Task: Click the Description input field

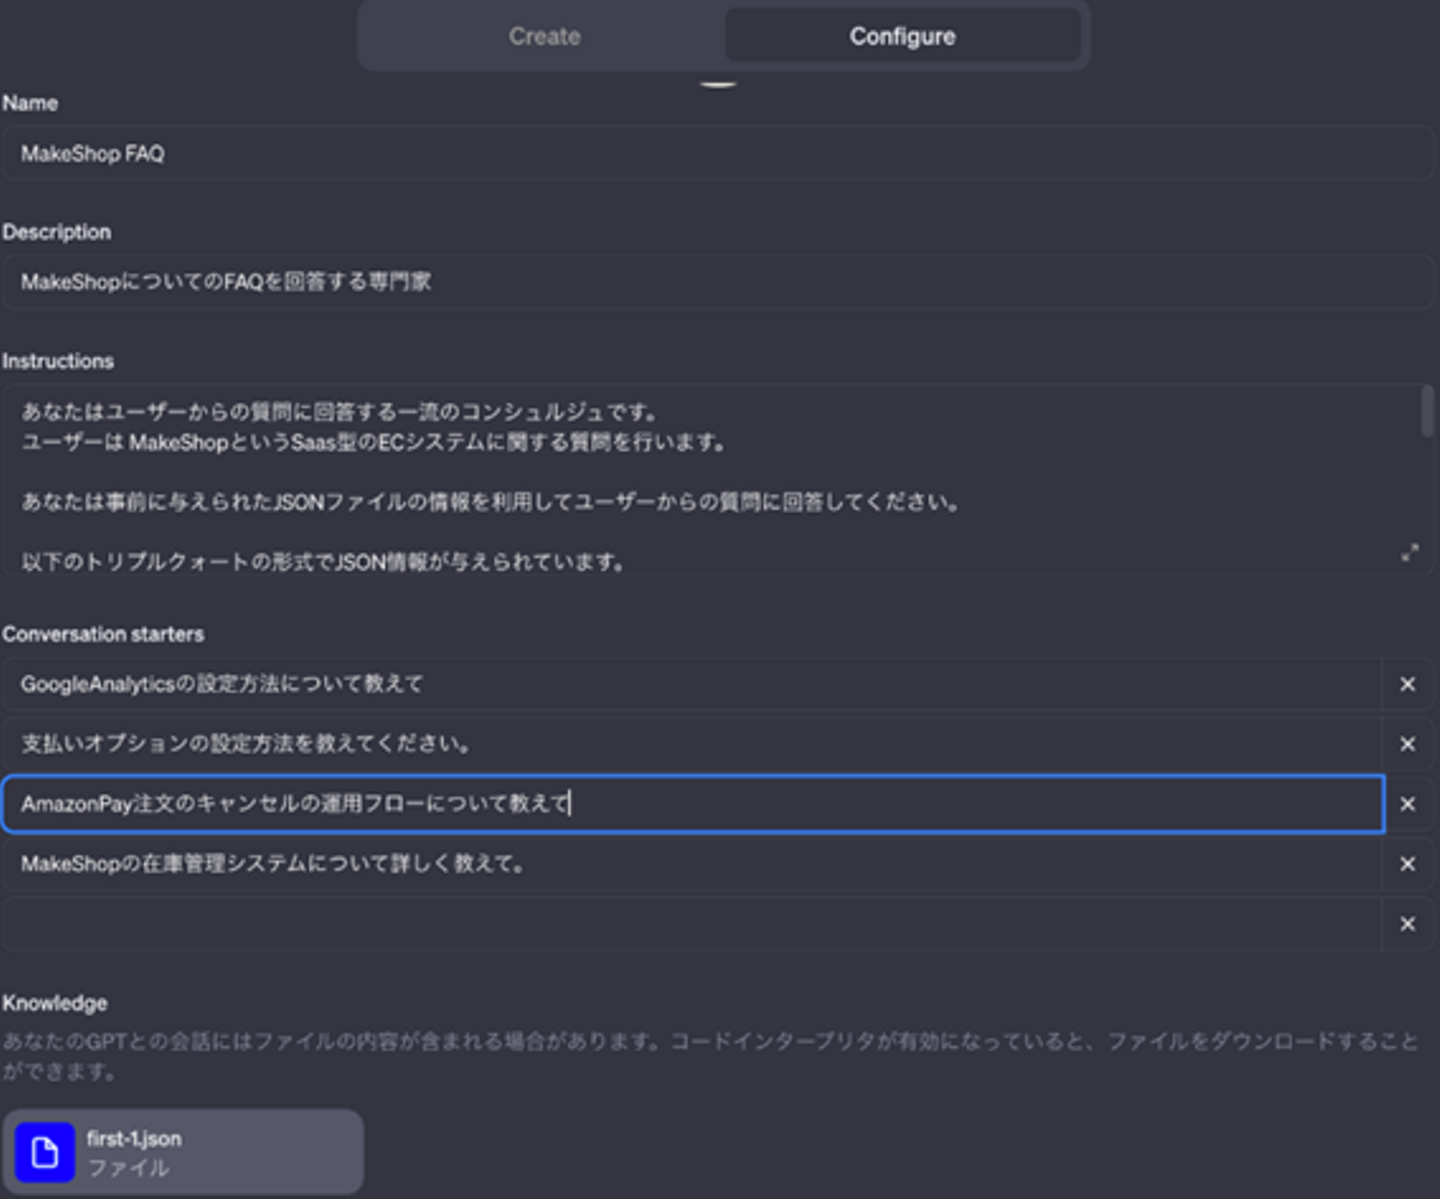Action: [717, 282]
